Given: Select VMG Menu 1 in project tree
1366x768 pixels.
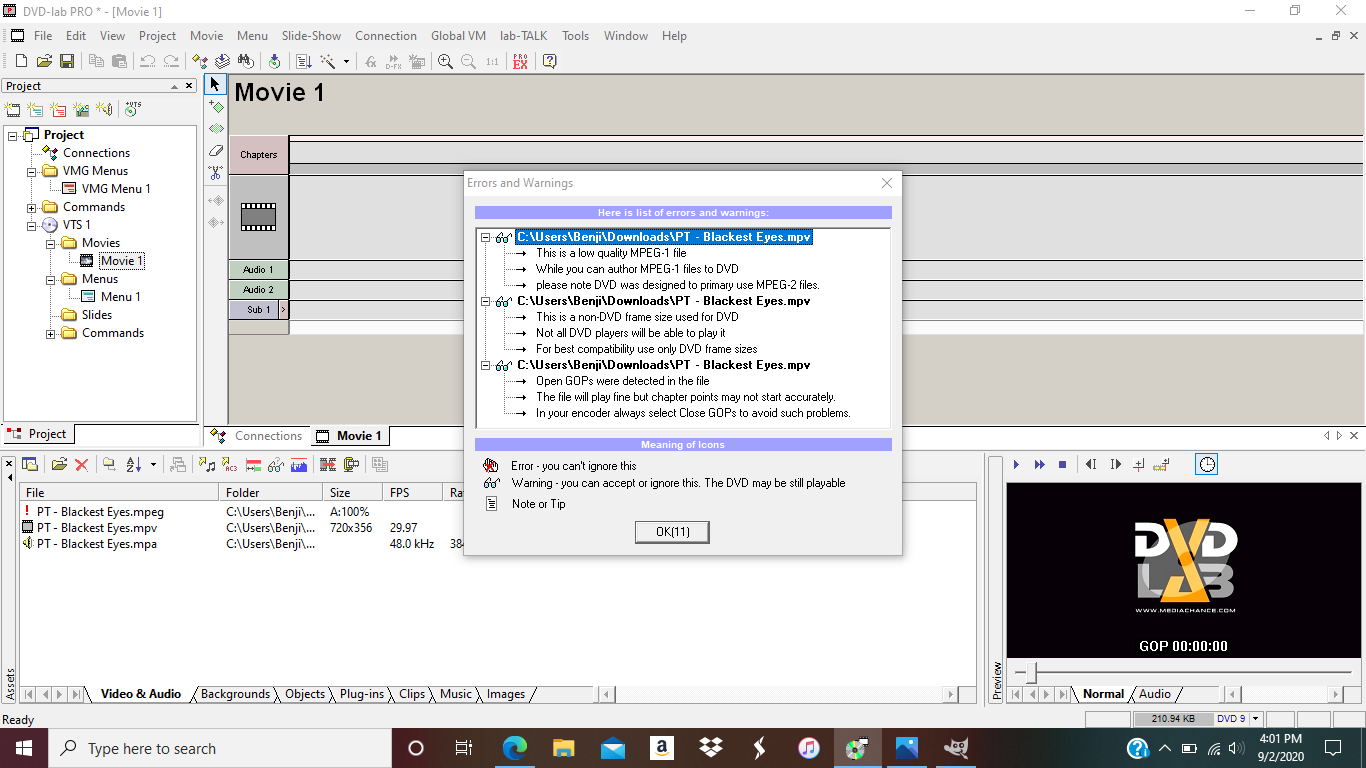Looking at the screenshot, I should (x=115, y=189).
